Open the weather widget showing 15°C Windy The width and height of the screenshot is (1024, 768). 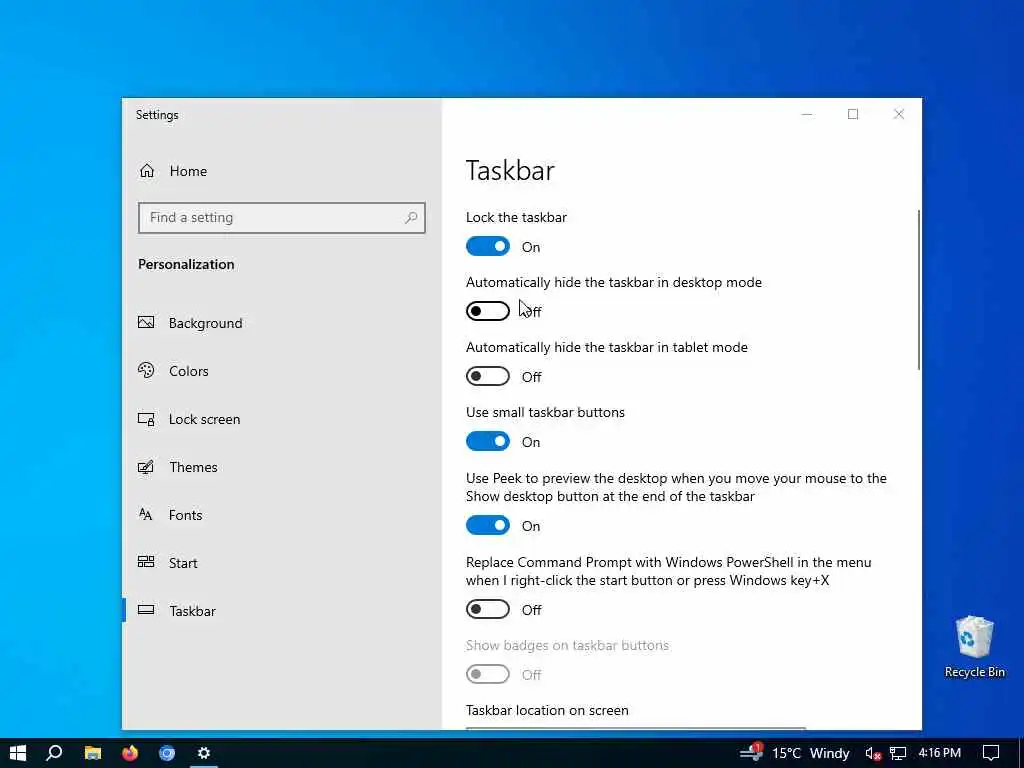pyautogui.click(x=794, y=753)
